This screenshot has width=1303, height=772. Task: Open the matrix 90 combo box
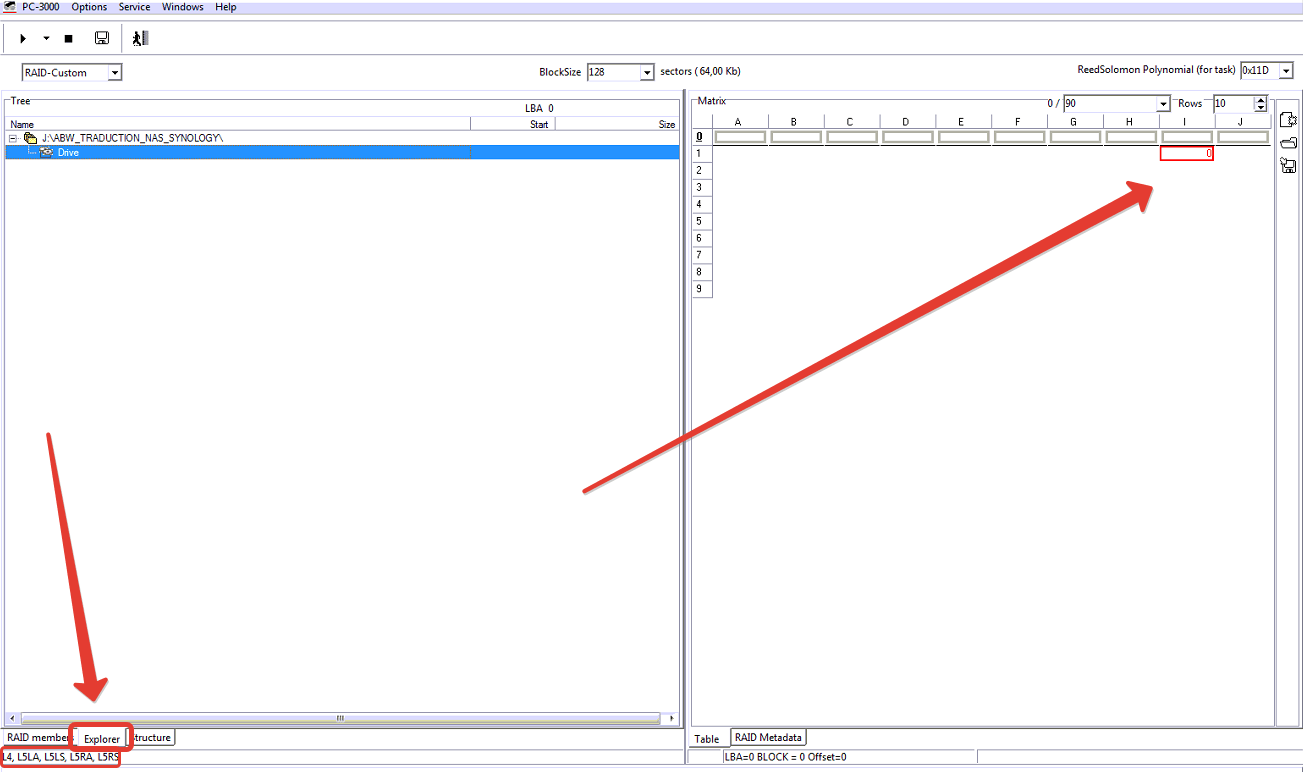click(1163, 104)
